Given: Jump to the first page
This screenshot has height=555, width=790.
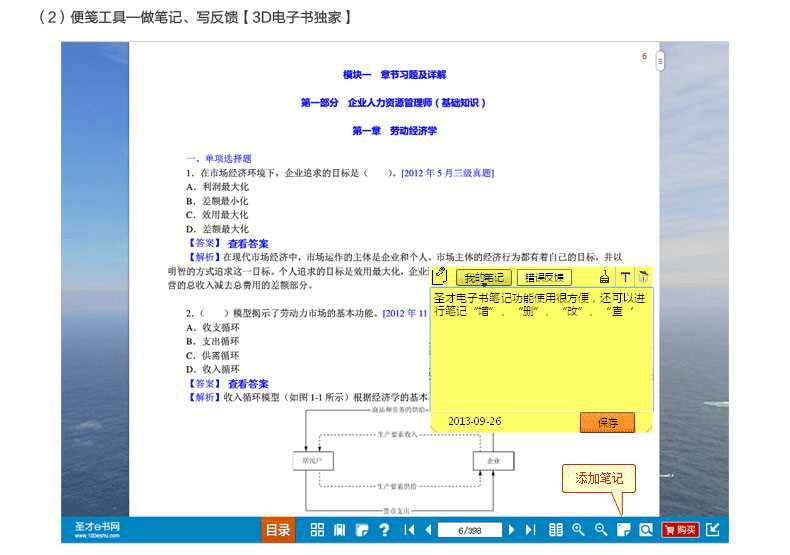Looking at the screenshot, I should click(x=409, y=530).
